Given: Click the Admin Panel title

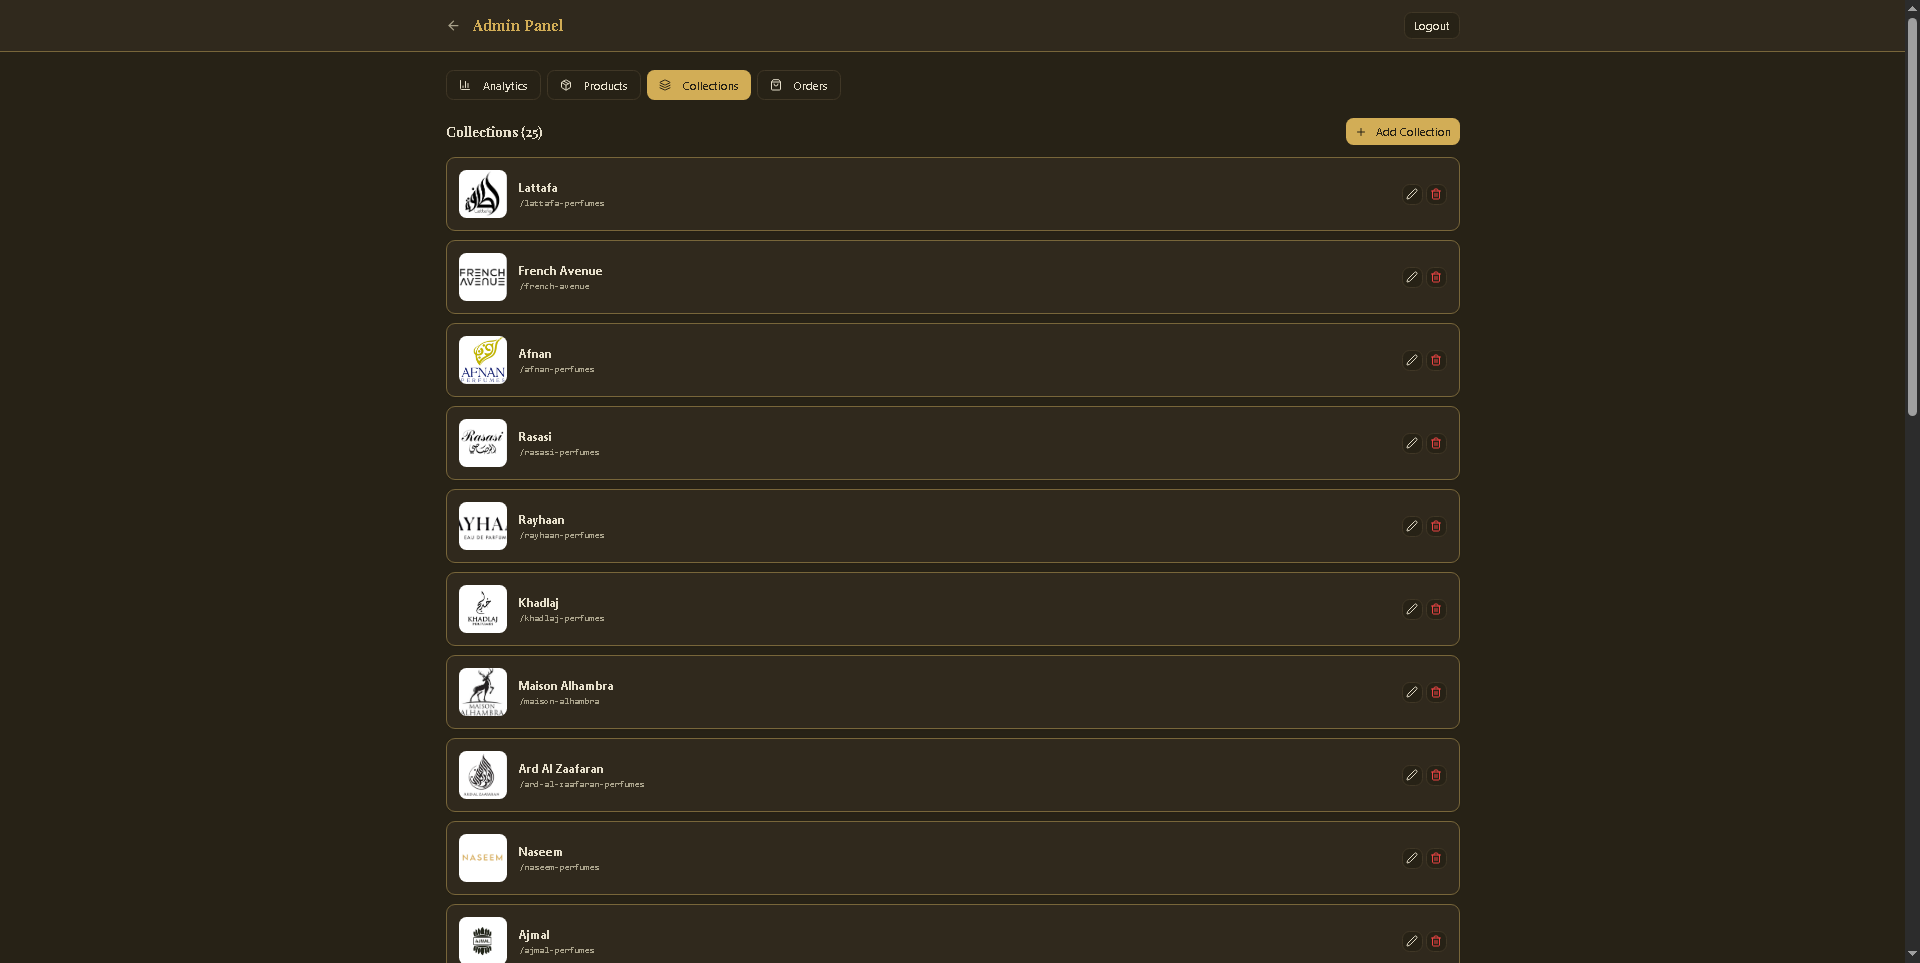Looking at the screenshot, I should click(518, 26).
